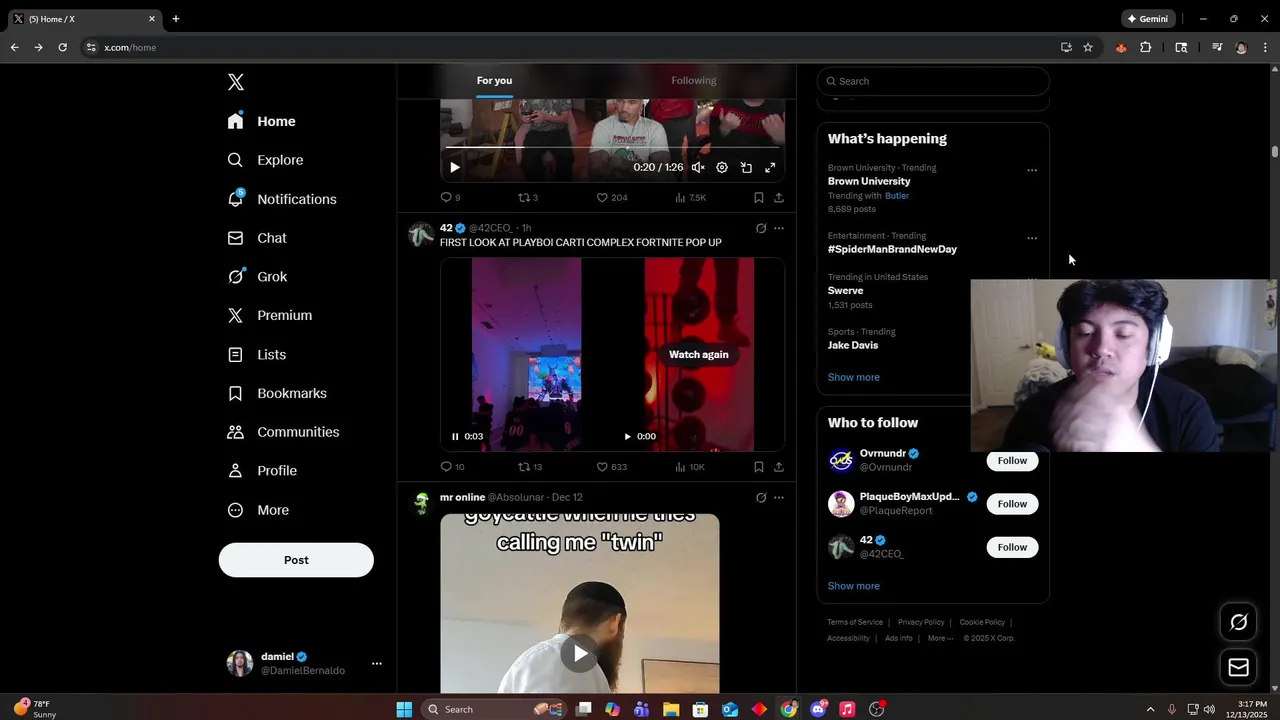Play the top video
1280x720 pixels.
click(x=454, y=168)
